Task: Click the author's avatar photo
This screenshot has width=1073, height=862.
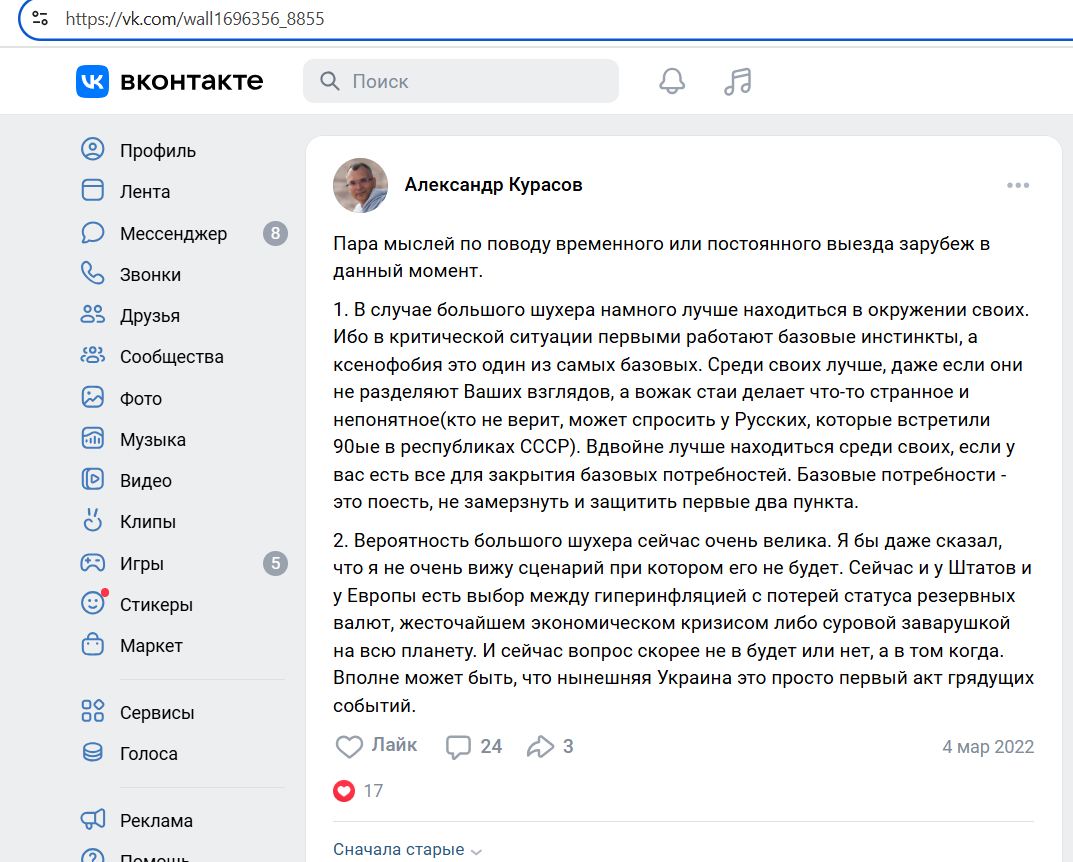Action: (360, 185)
